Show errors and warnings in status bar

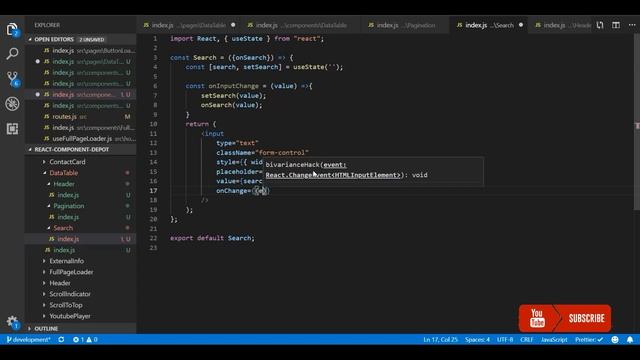[85, 340]
